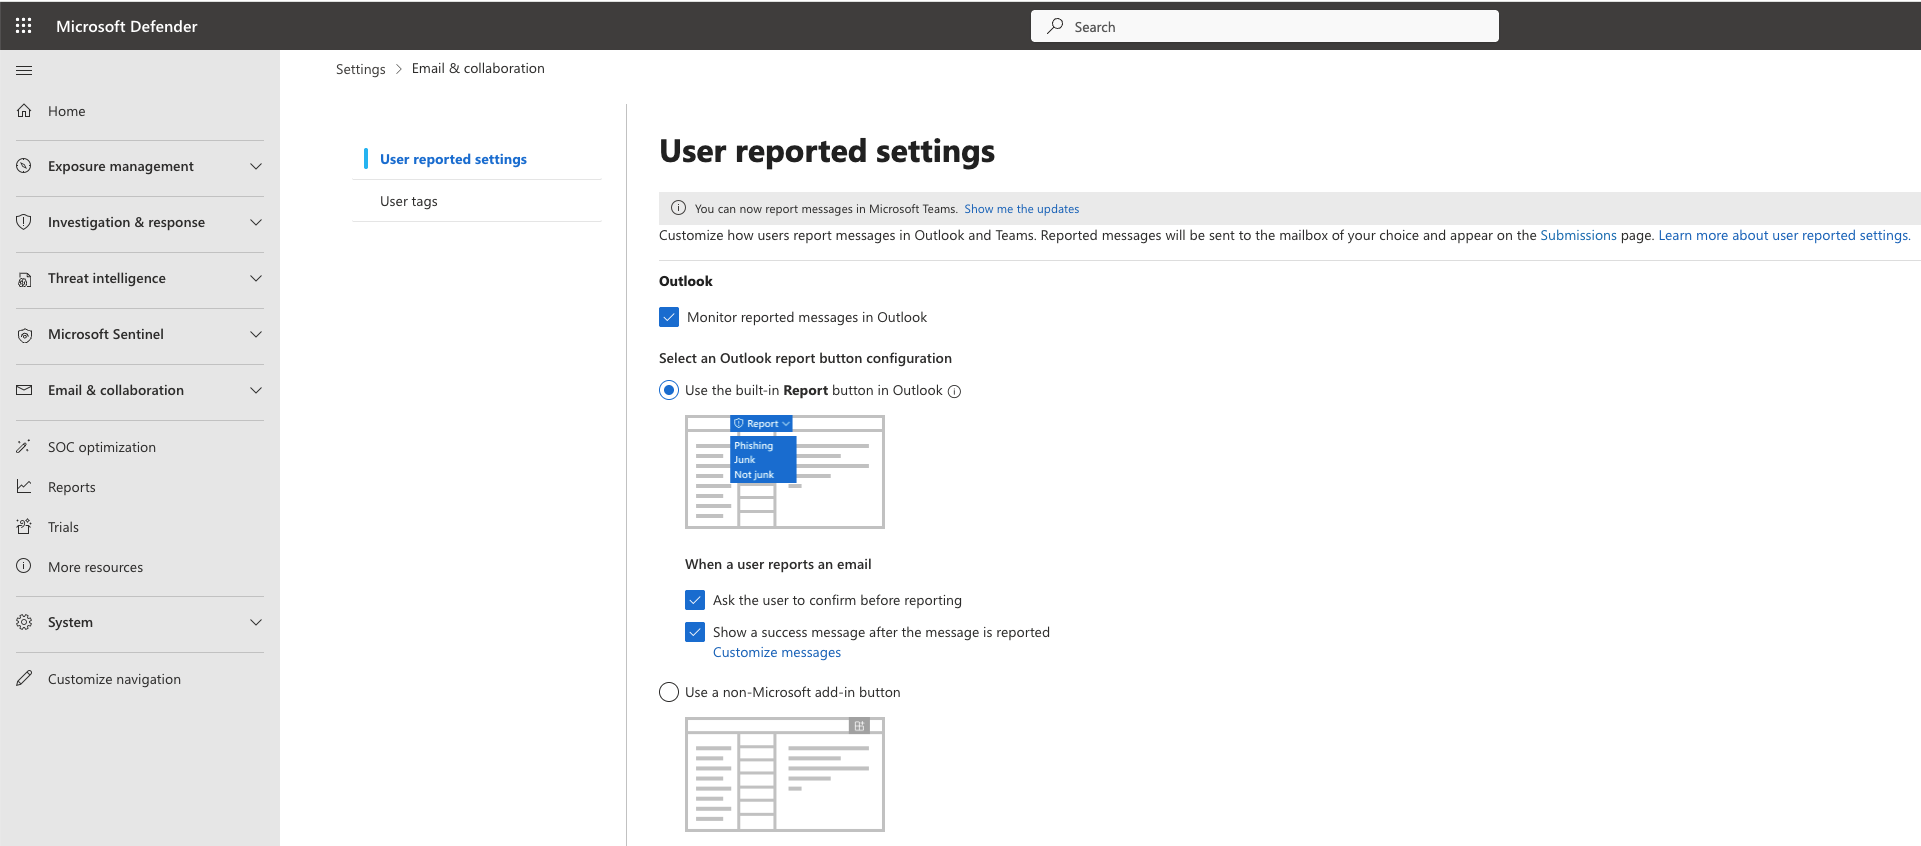Click into the Search input field

coord(1265,26)
